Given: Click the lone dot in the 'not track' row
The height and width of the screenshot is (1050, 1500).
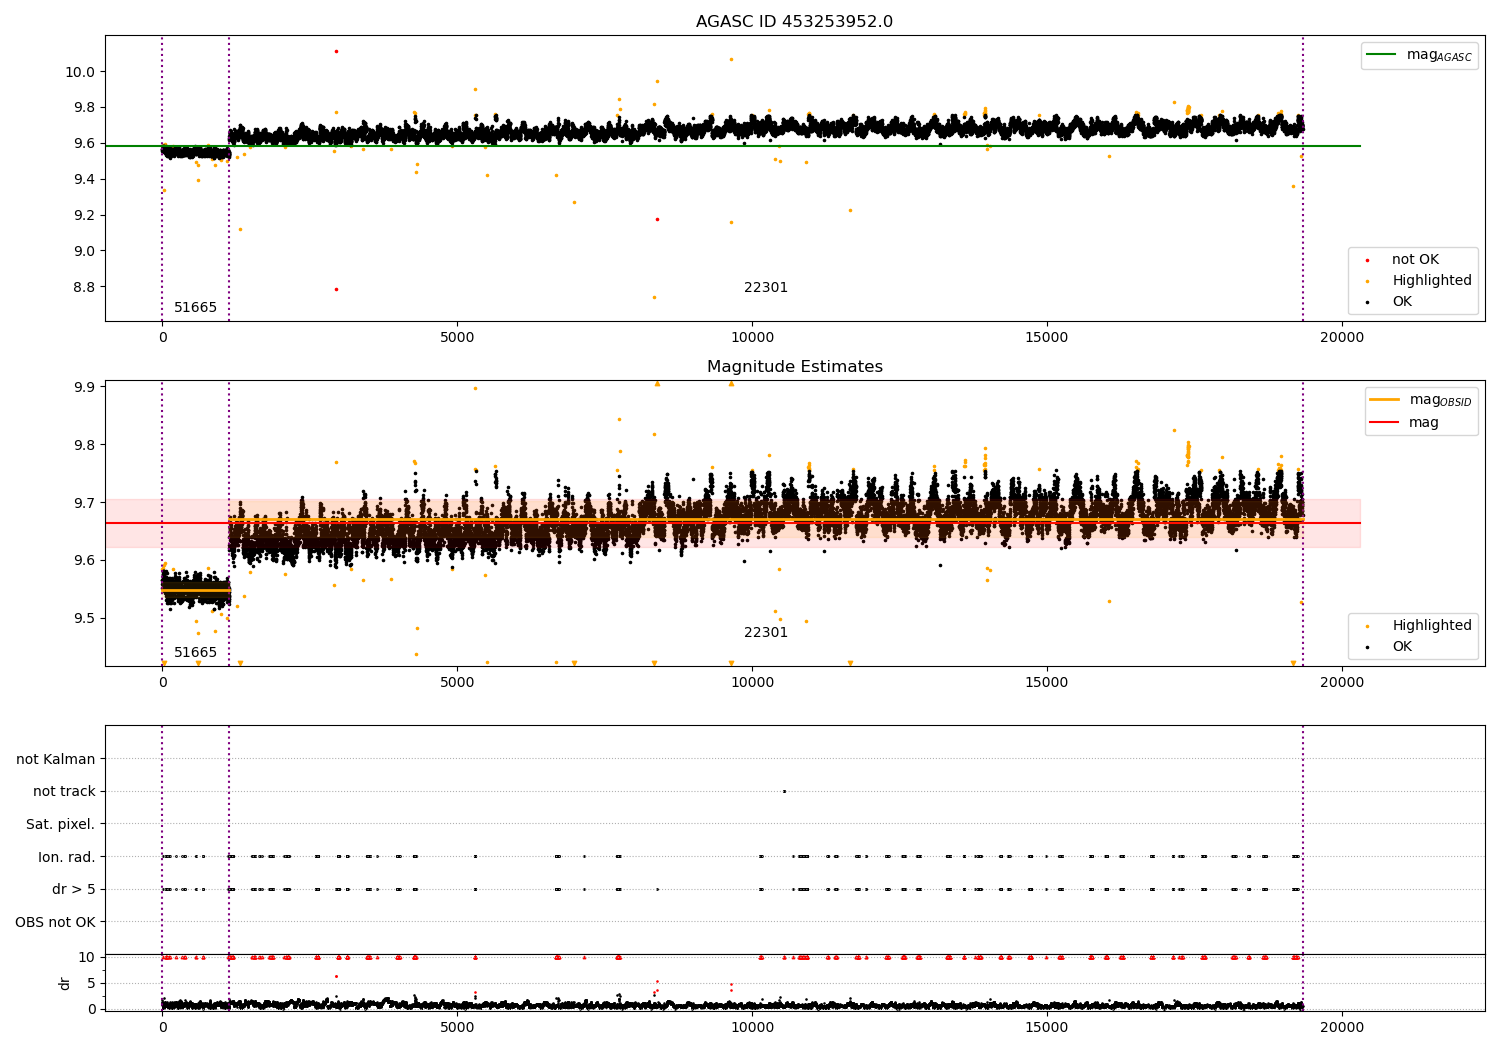Looking at the screenshot, I should [784, 791].
